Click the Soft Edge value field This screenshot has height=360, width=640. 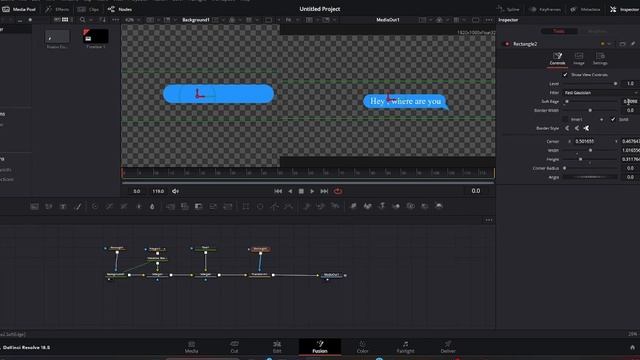click(630, 101)
